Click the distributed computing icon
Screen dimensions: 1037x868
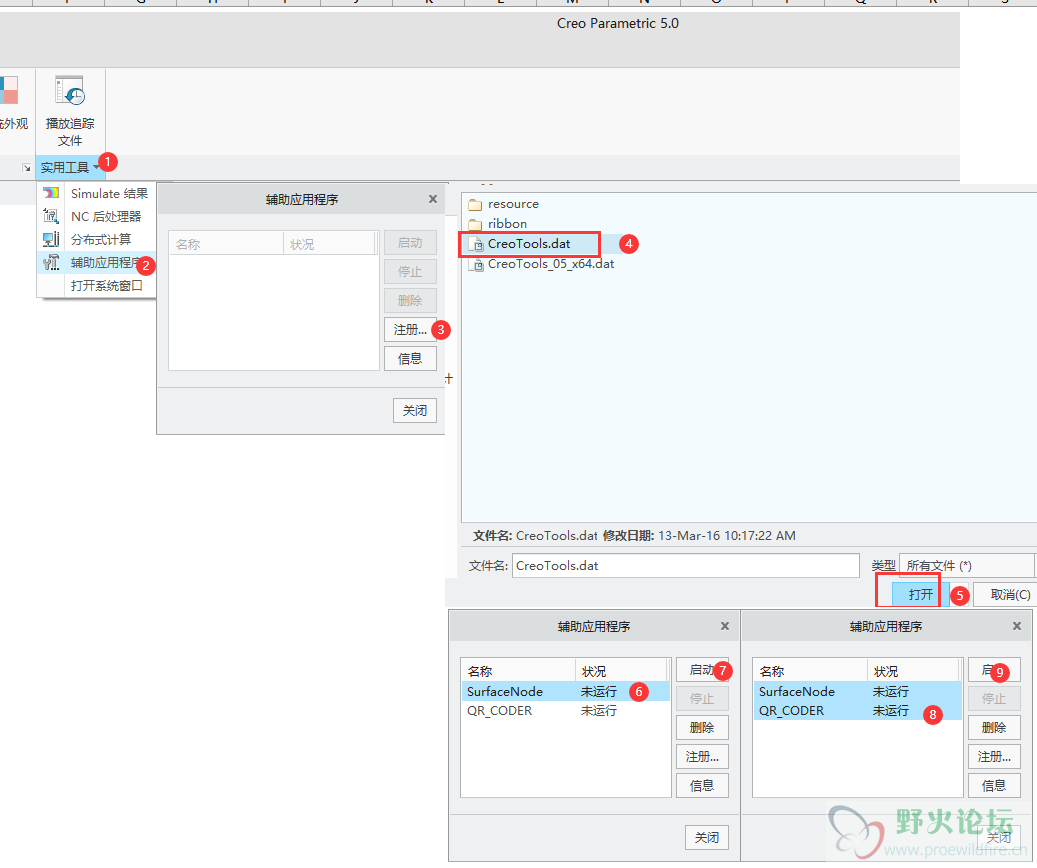[51, 239]
